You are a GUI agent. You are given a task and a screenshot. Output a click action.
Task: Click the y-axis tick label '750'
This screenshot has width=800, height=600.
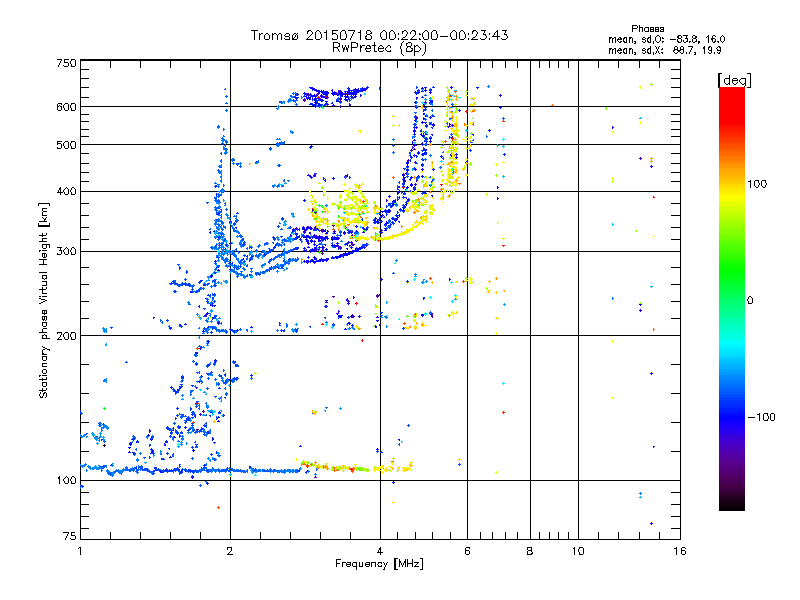coord(66,63)
